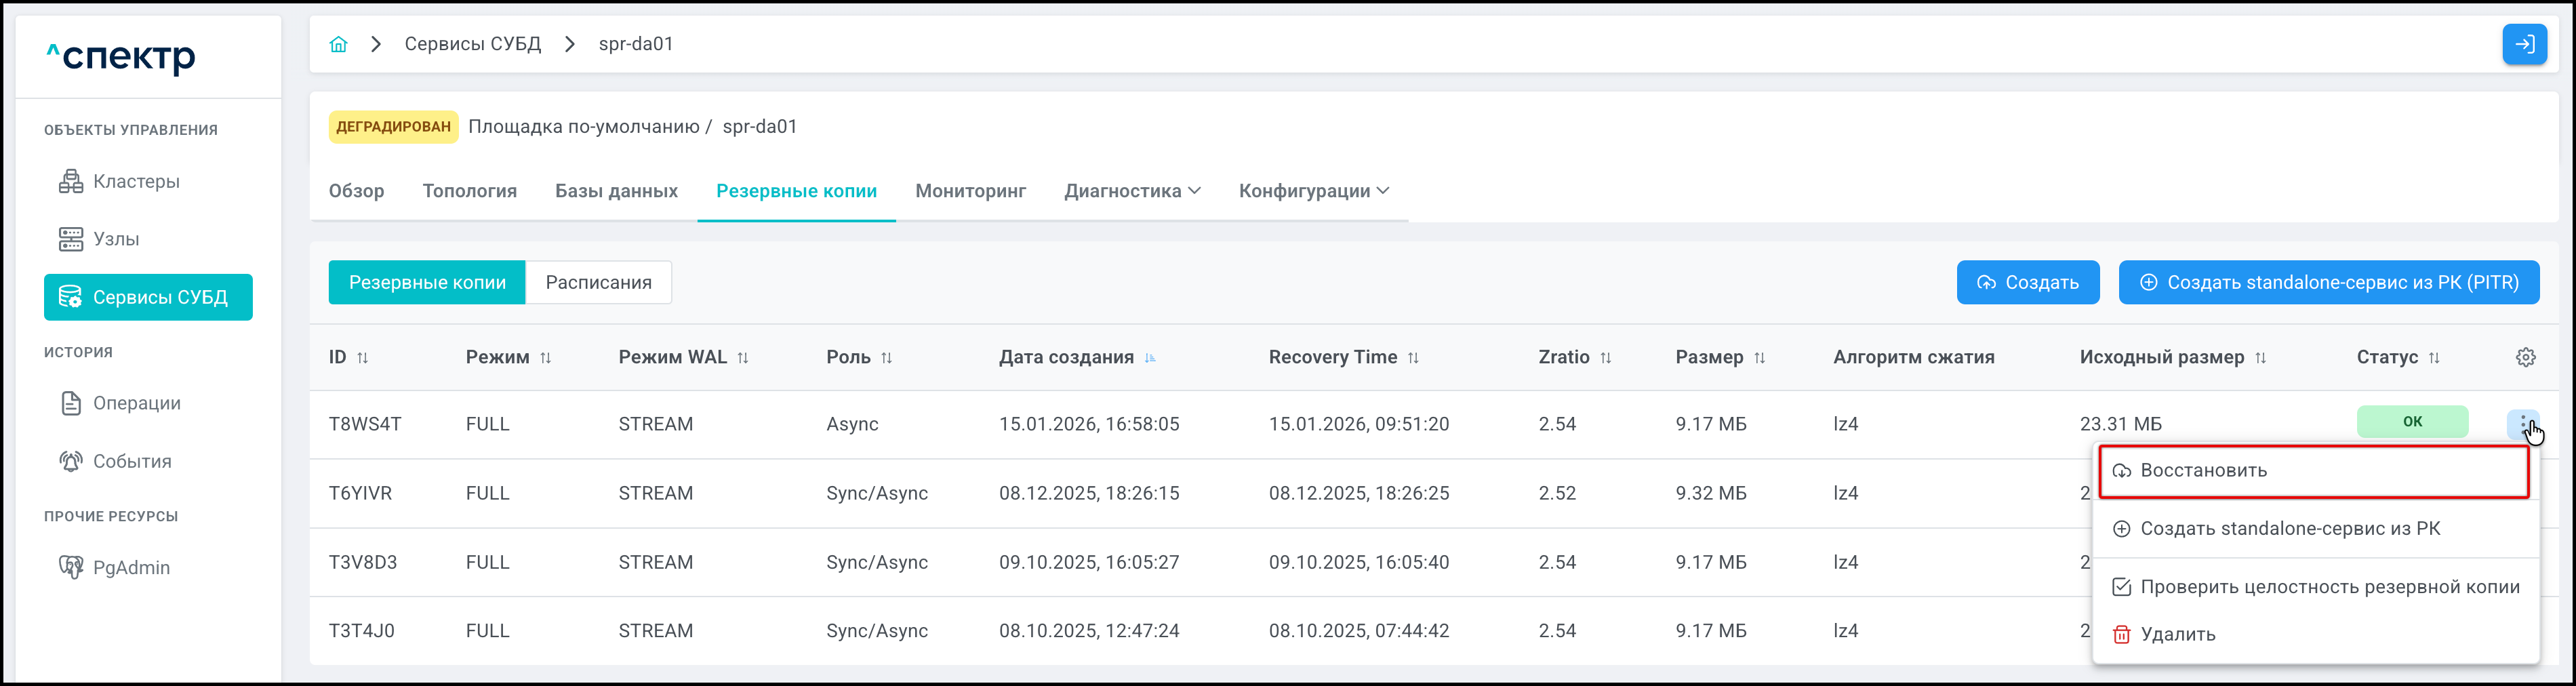Expand the Конфигурации dropdown
Viewport: 2576px width, 686px height.
click(x=1313, y=191)
